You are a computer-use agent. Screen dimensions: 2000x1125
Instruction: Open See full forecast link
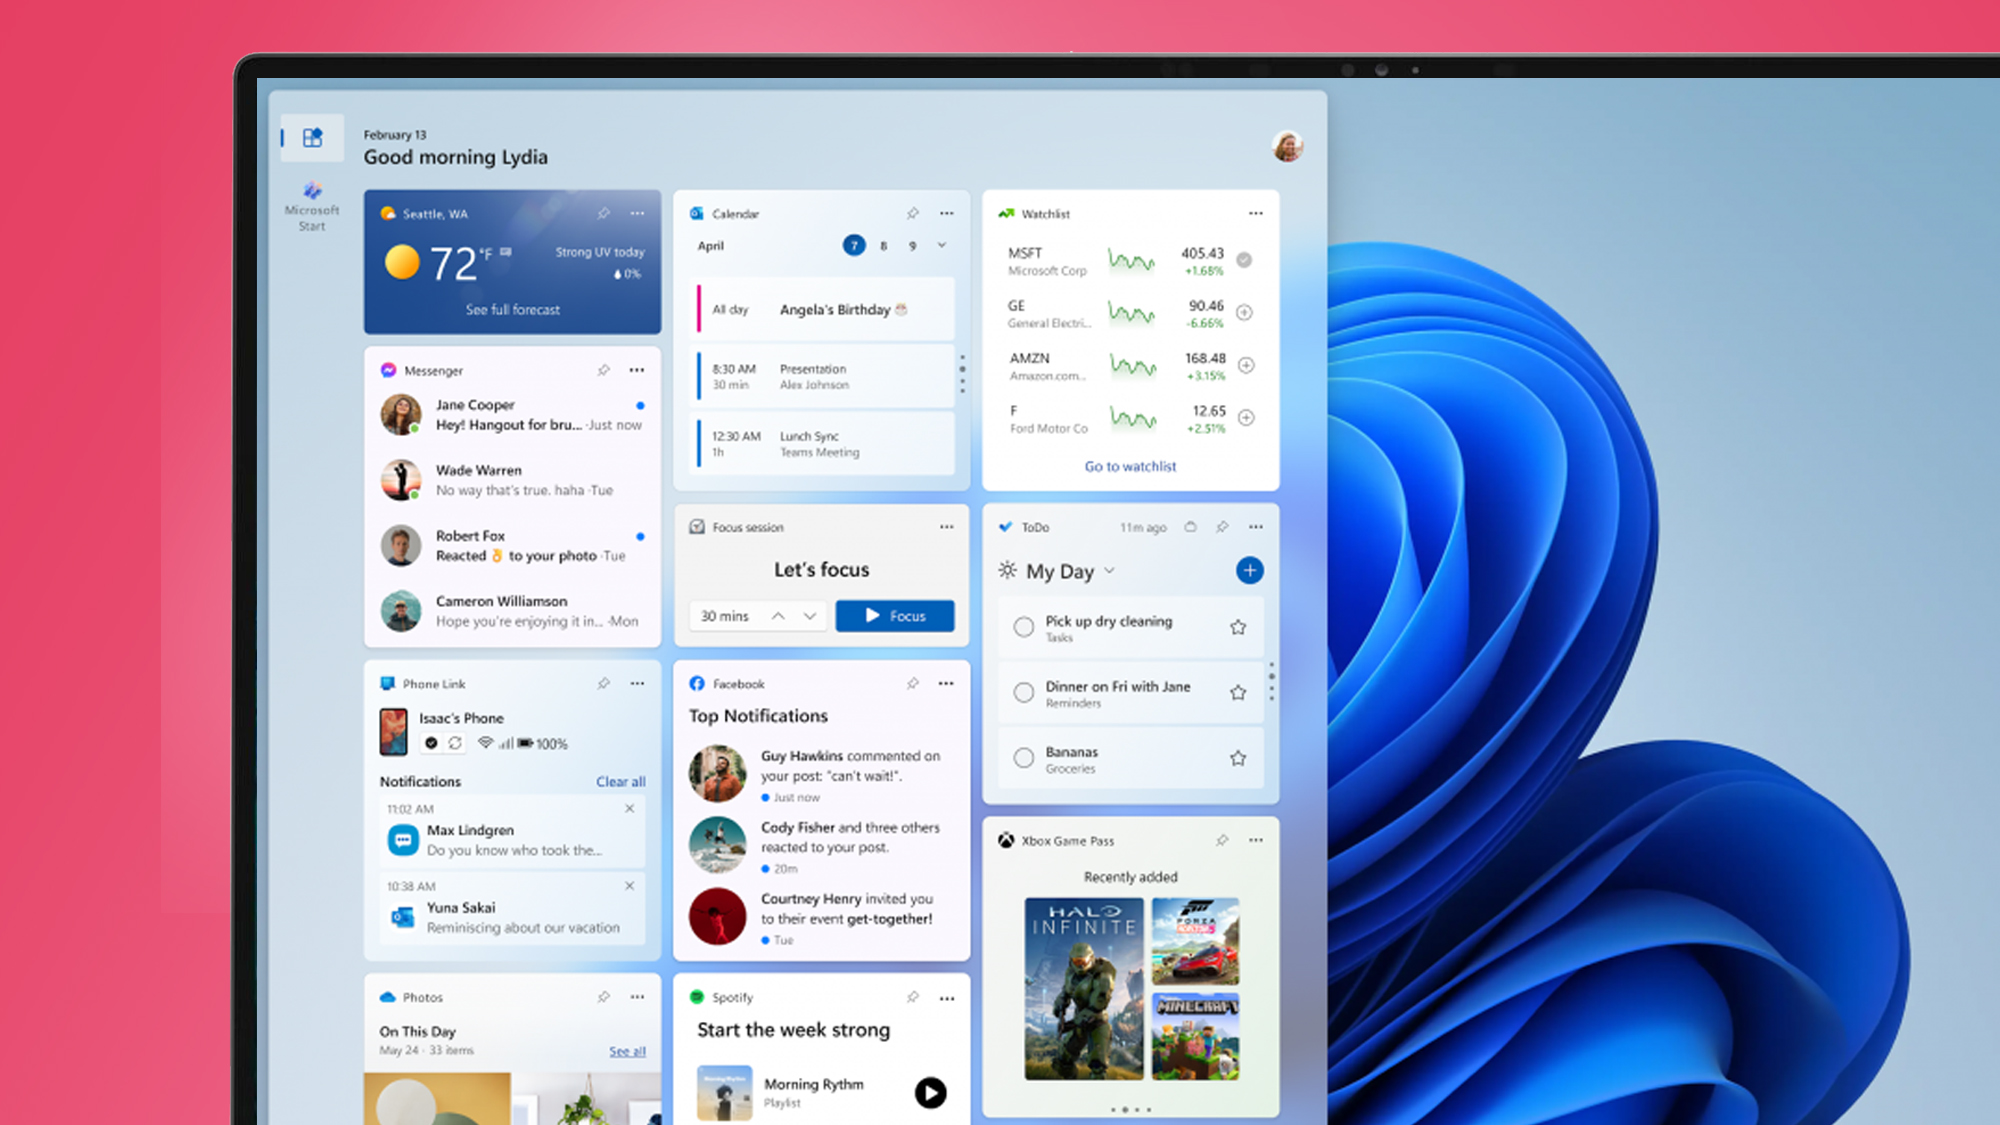point(513,310)
